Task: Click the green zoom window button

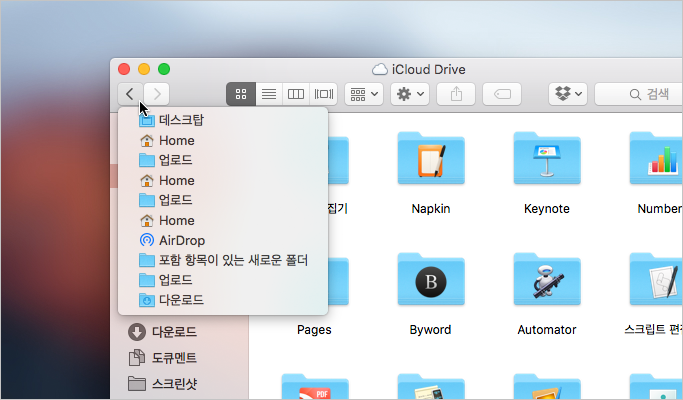Action: [x=164, y=69]
